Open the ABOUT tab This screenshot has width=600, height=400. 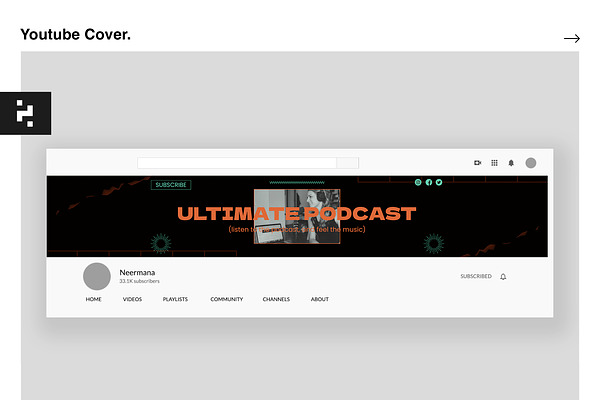pos(320,299)
